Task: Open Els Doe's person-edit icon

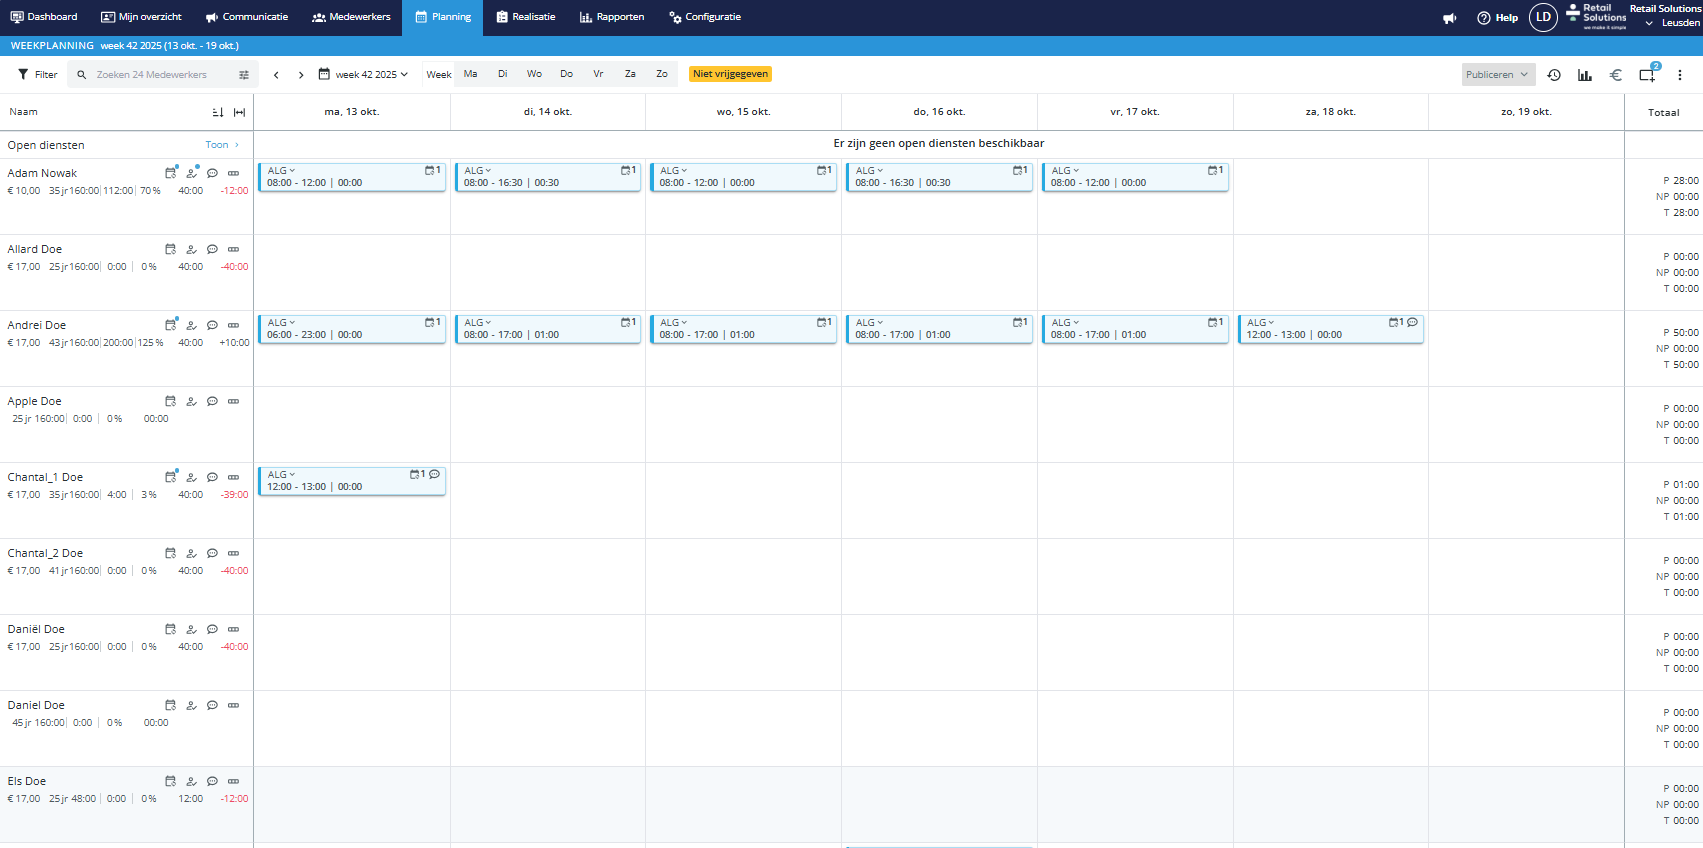Action: click(192, 781)
